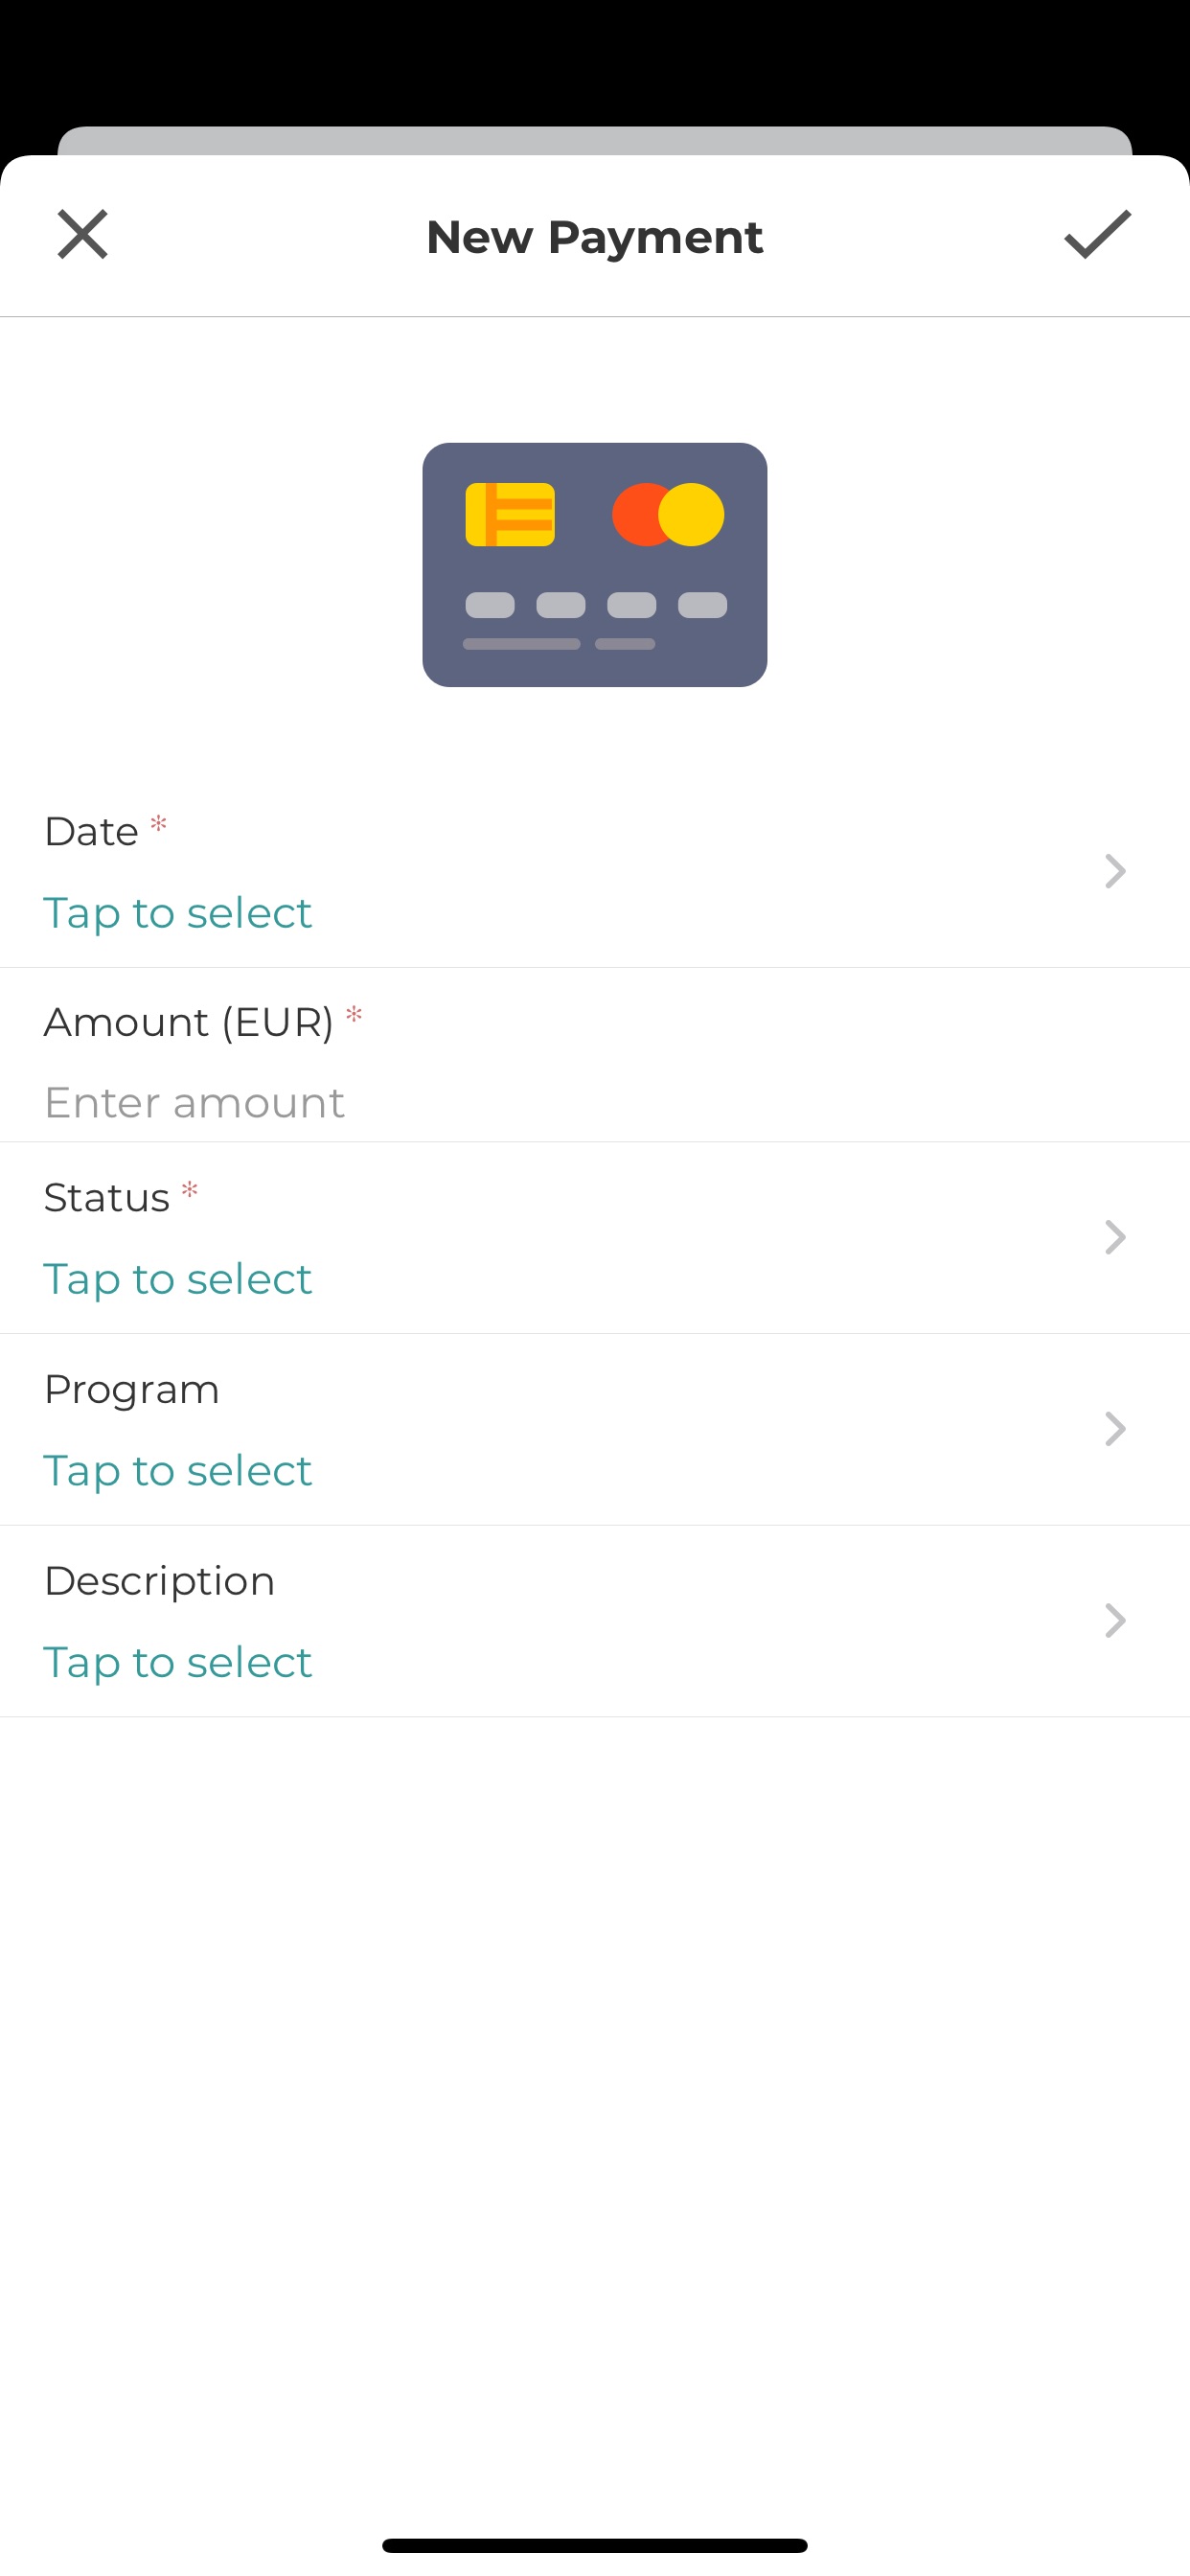Click the Amount (EUR) field label

[x=188, y=1022]
